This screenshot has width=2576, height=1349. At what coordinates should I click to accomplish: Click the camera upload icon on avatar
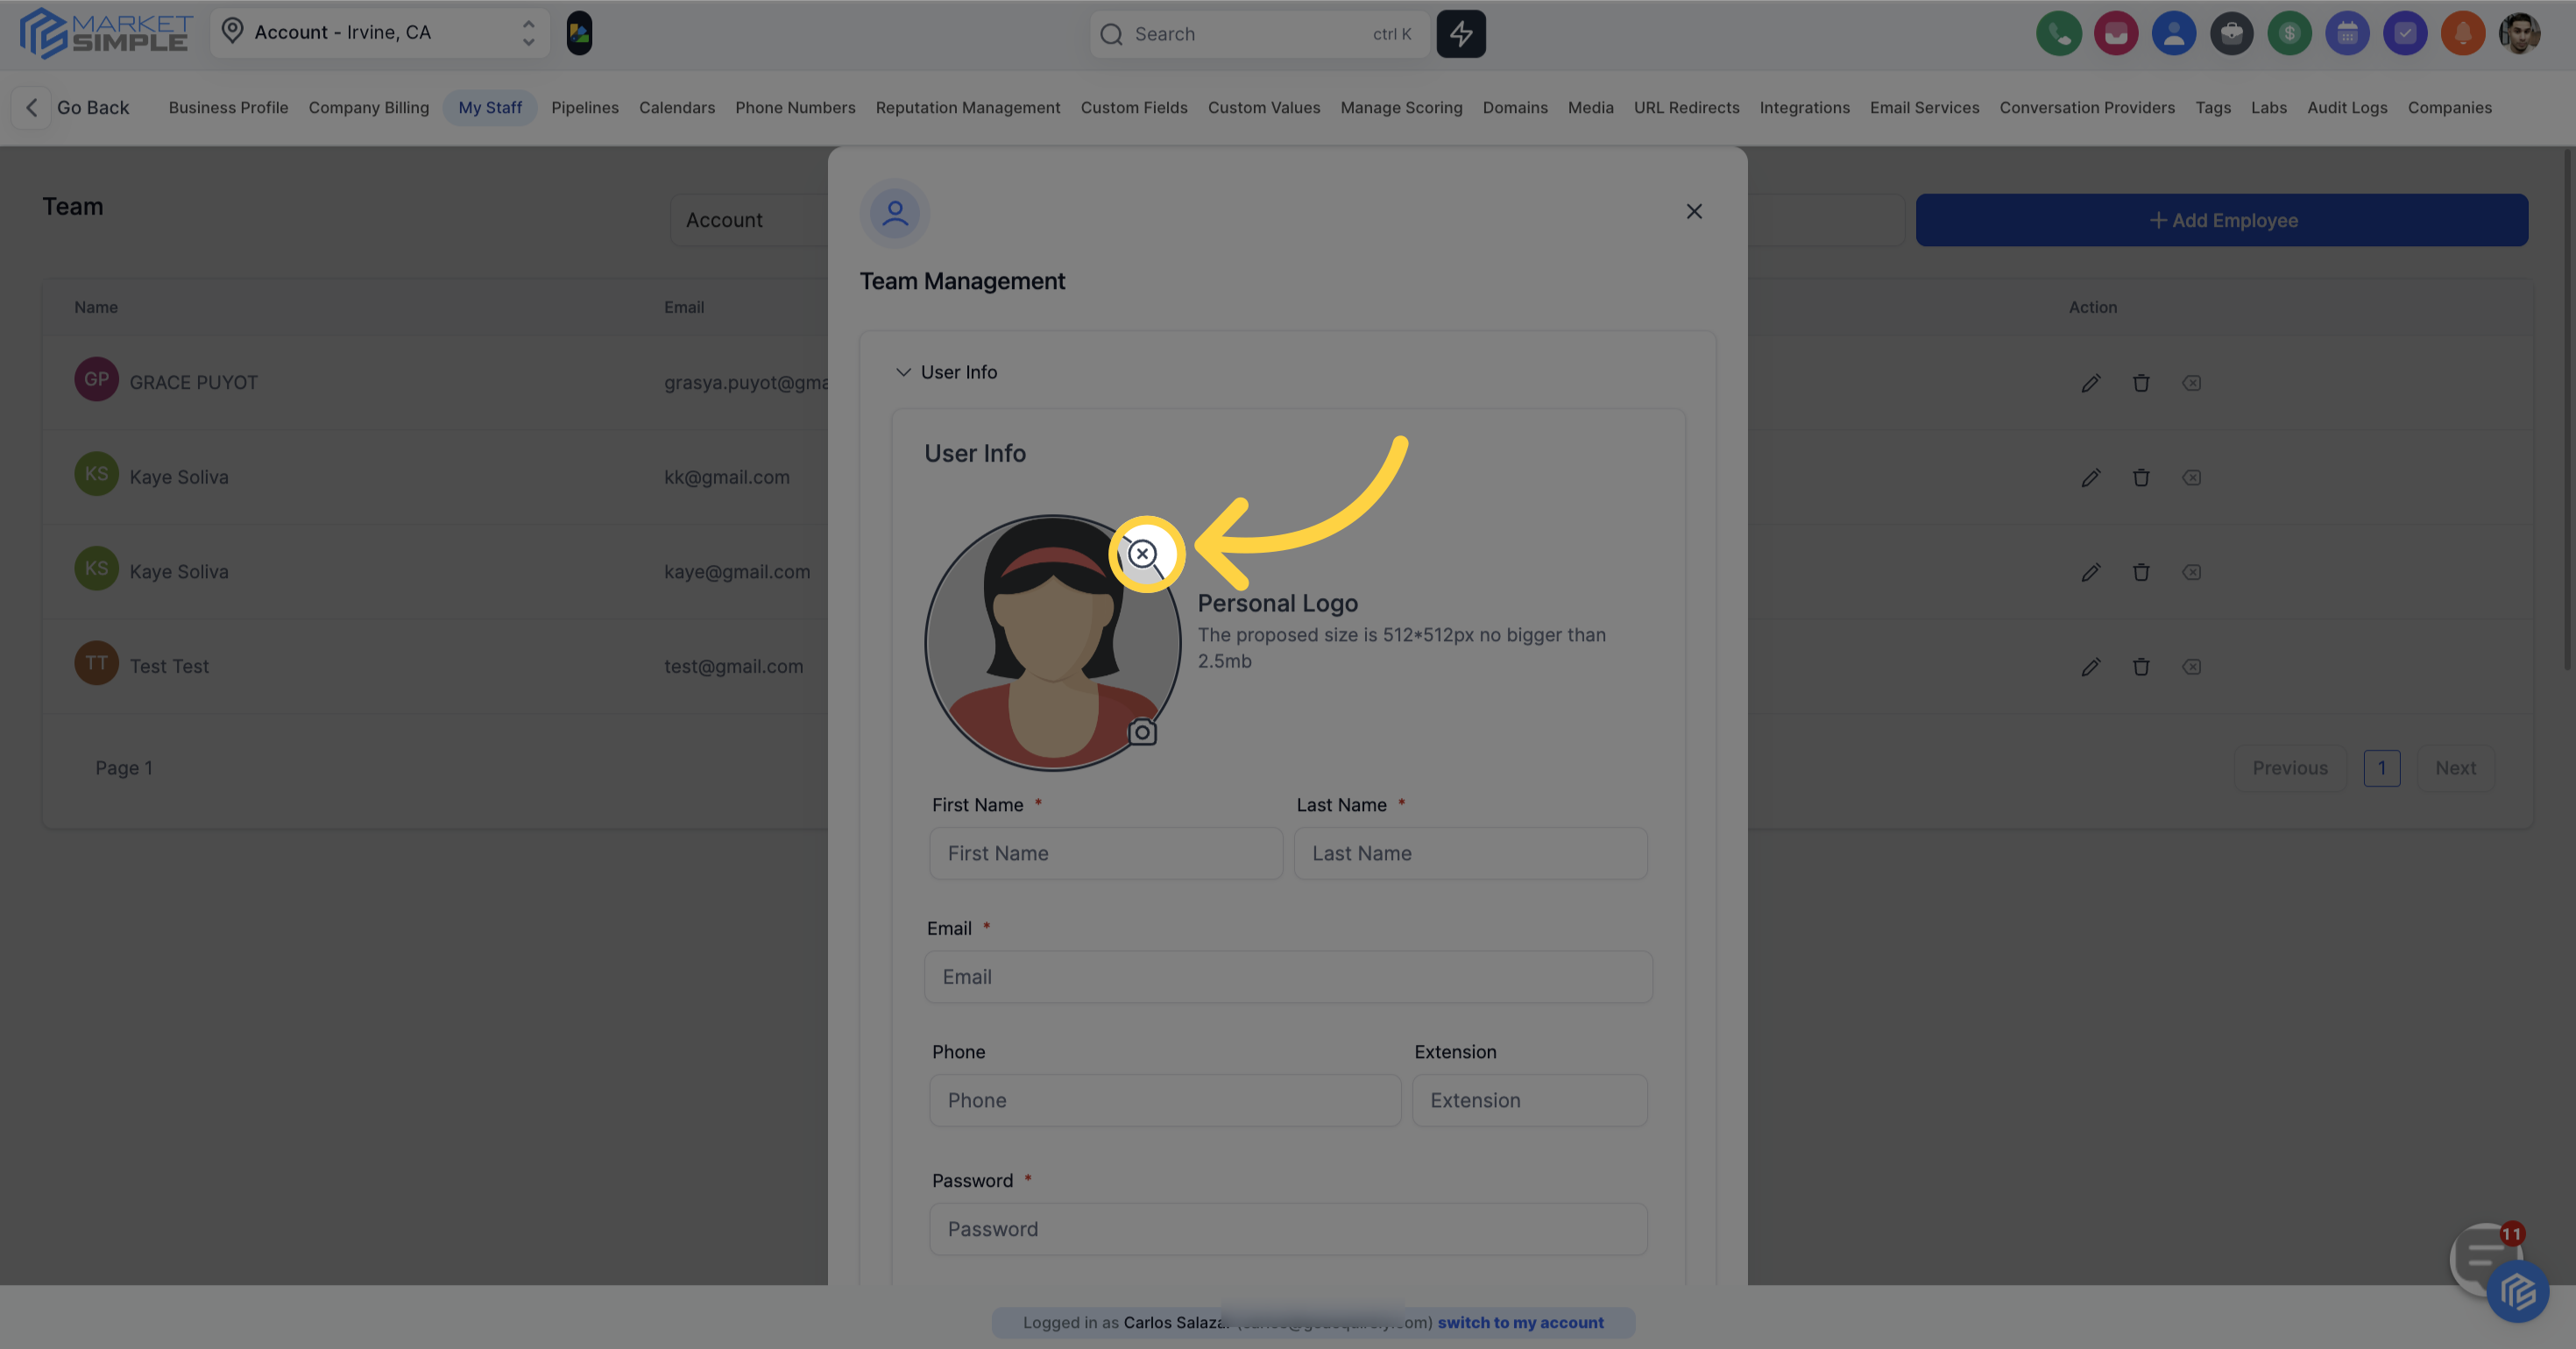(1142, 732)
